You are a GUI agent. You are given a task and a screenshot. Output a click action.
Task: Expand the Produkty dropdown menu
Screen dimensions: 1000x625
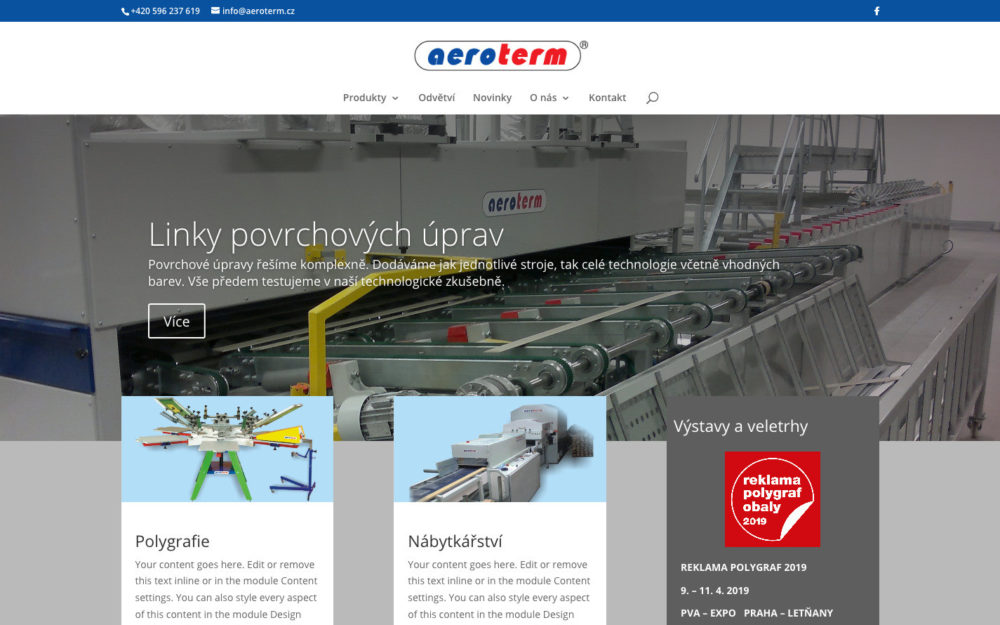coord(370,98)
